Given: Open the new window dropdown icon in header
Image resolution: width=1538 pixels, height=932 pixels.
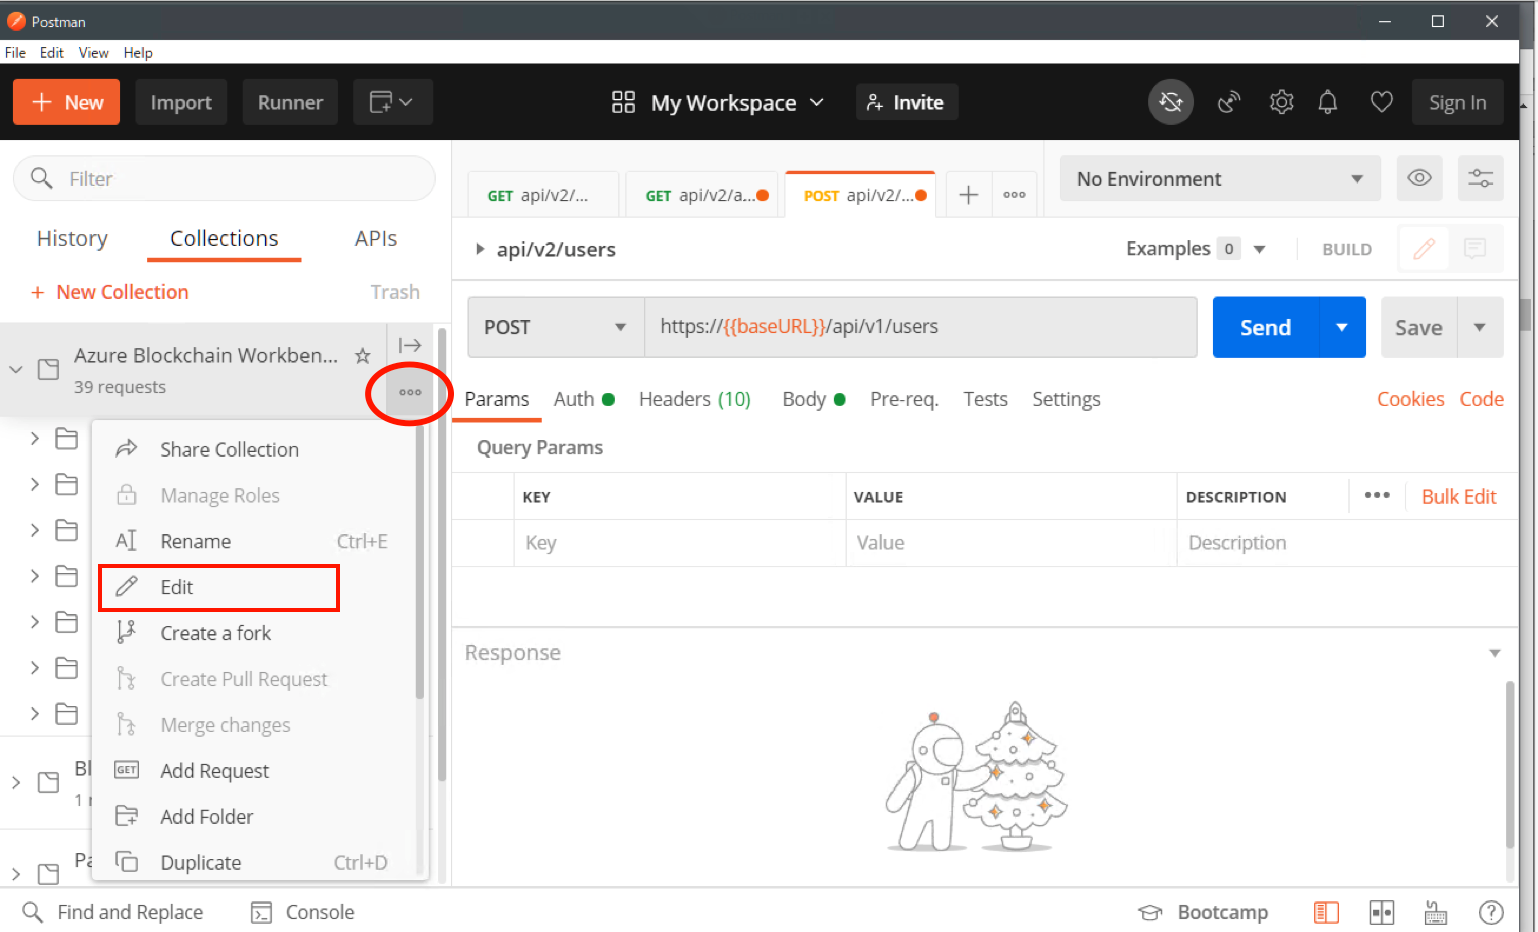Looking at the screenshot, I should point(392,102).
